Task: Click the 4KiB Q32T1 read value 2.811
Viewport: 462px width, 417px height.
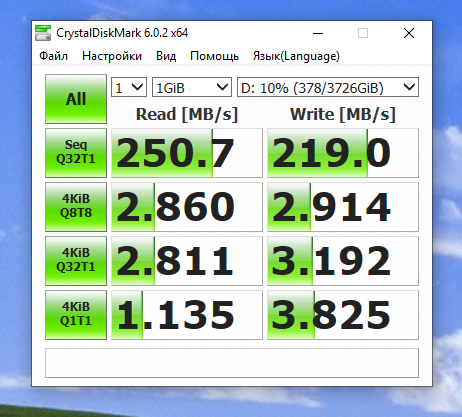Action: pyautogui.click(x=187, y=261)
